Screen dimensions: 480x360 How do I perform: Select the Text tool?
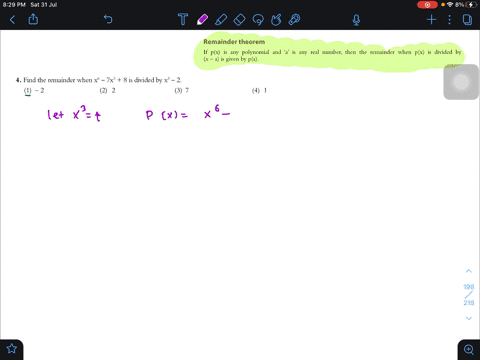[183, 19]
